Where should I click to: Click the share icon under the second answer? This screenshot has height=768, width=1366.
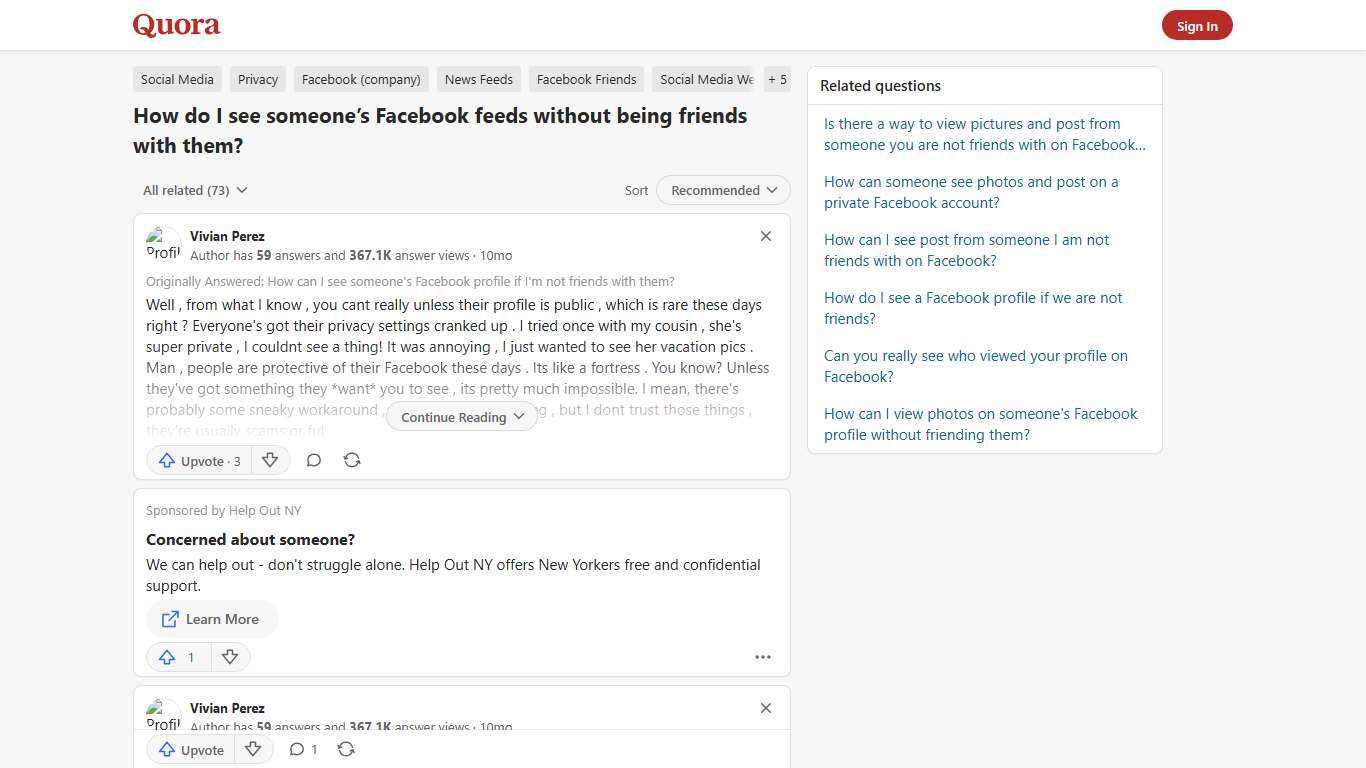[346, 749]
